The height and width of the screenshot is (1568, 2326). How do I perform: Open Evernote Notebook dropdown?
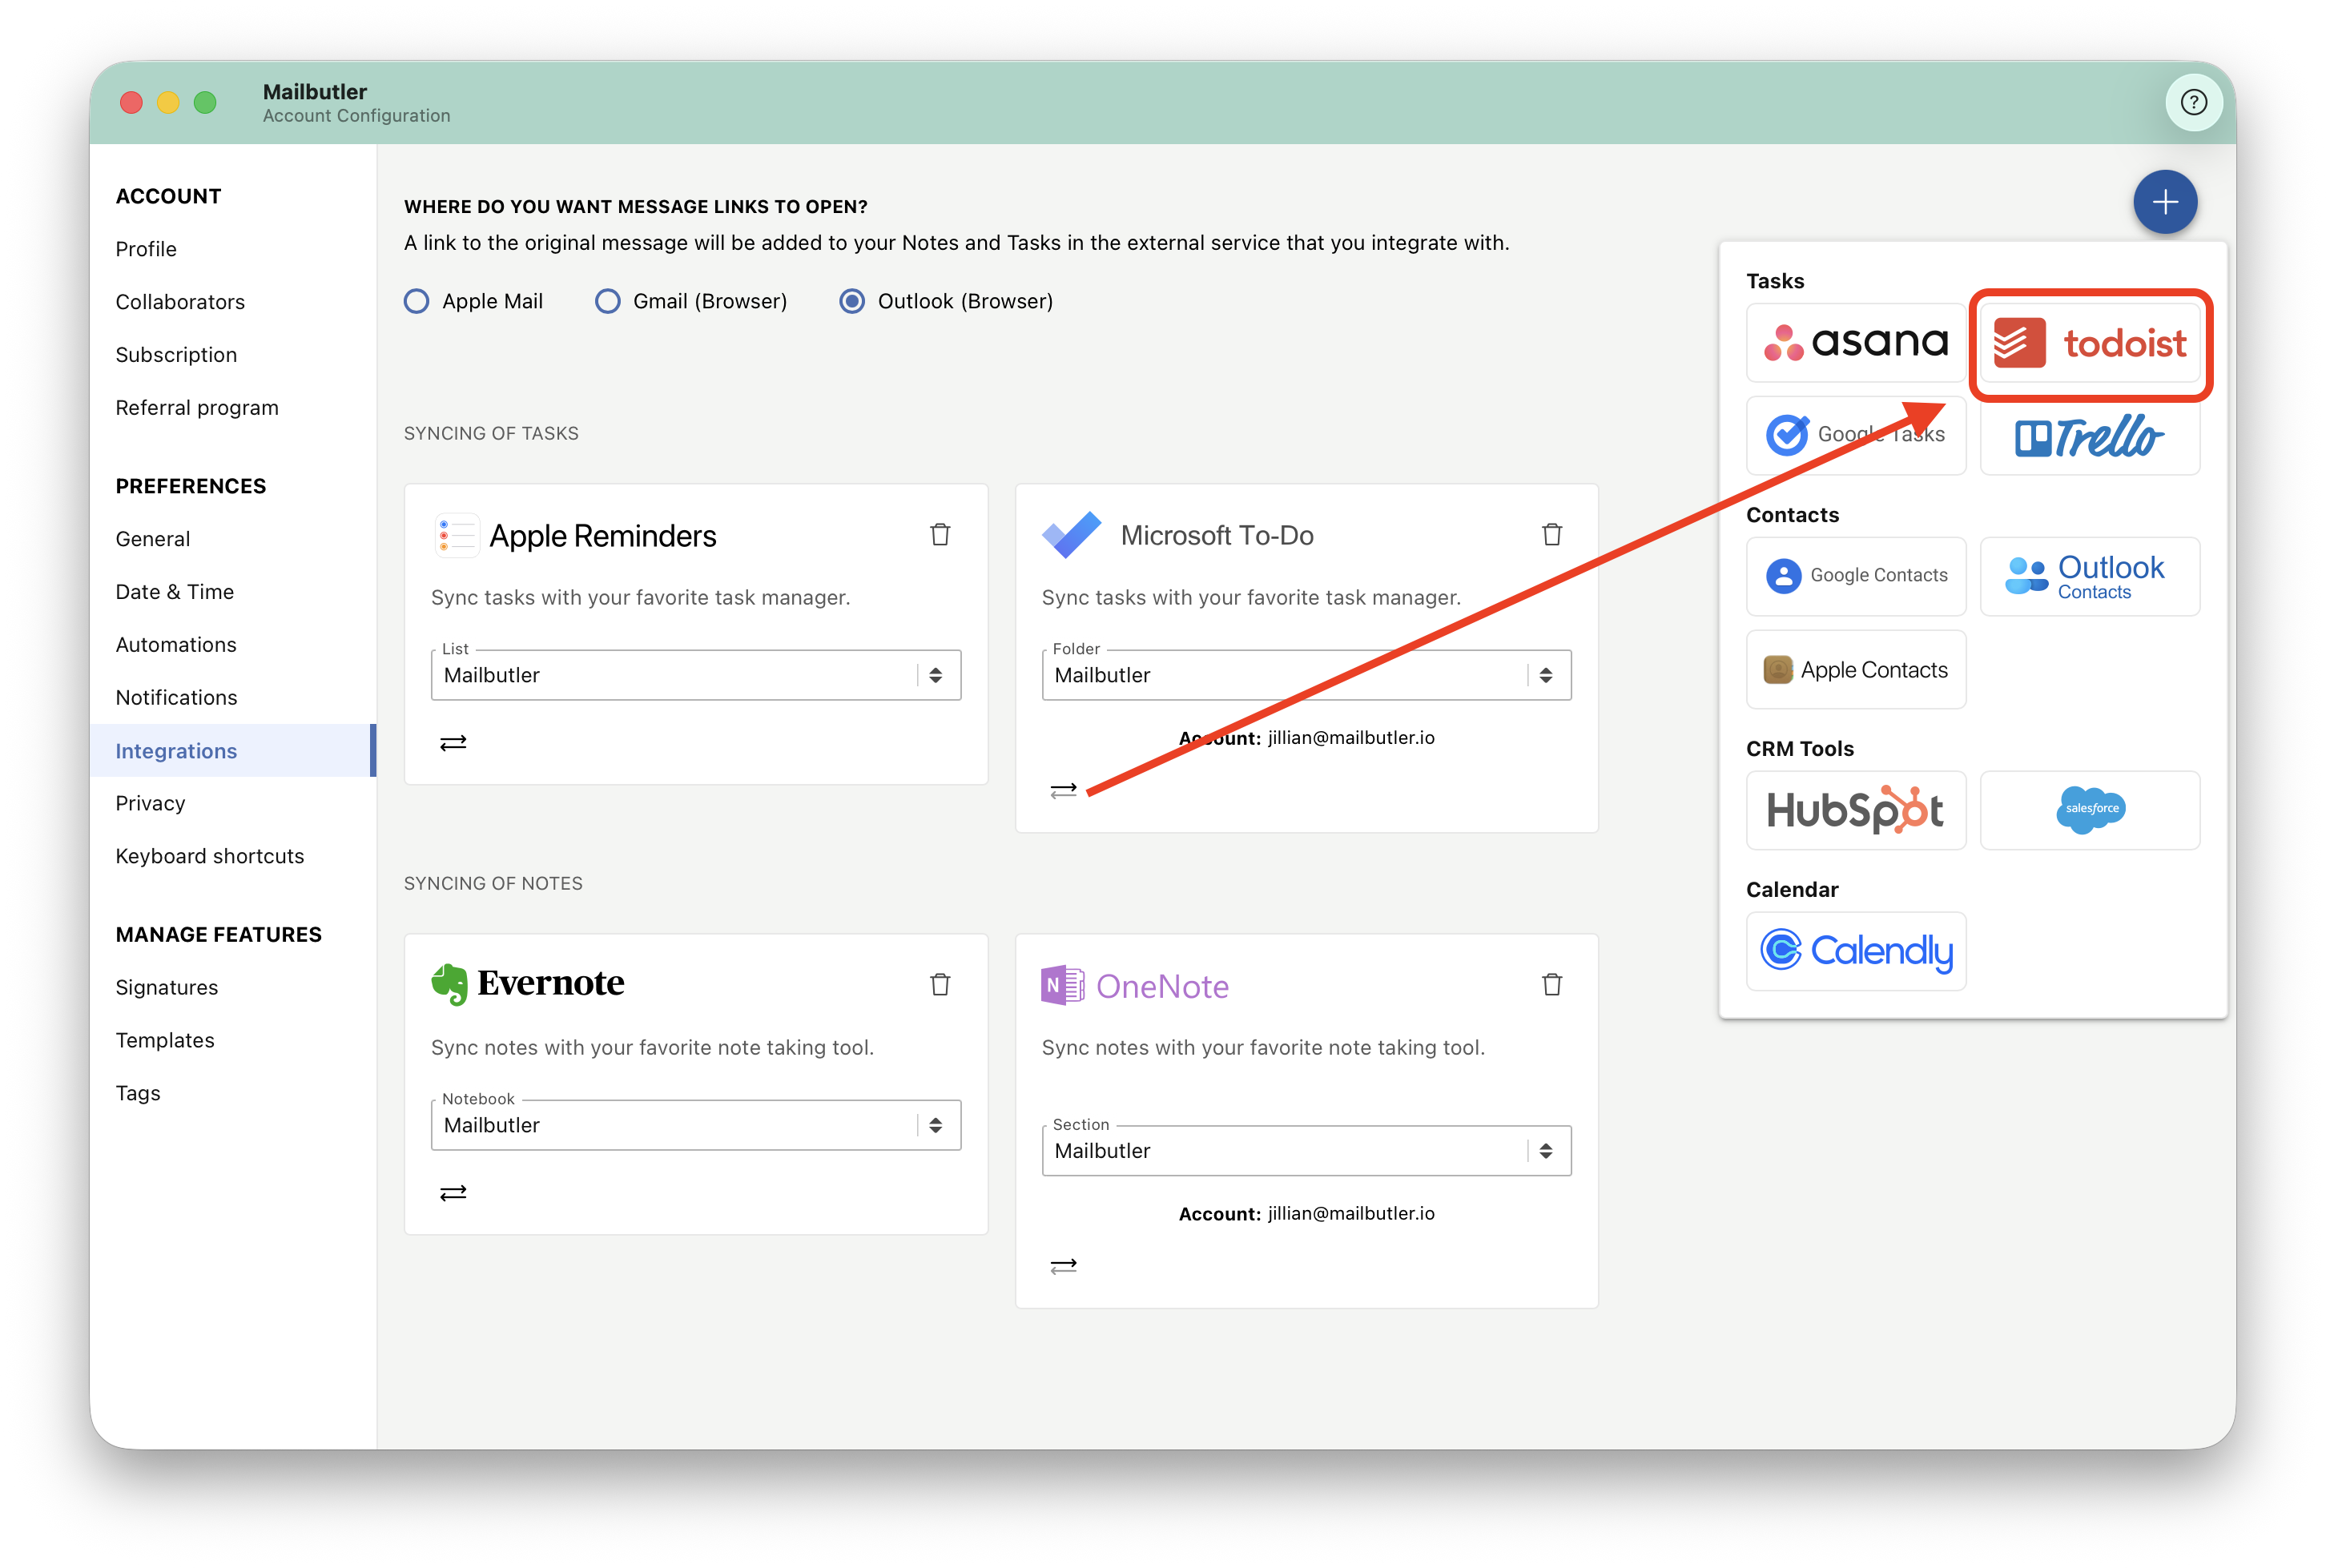[x=696, y=1125]
